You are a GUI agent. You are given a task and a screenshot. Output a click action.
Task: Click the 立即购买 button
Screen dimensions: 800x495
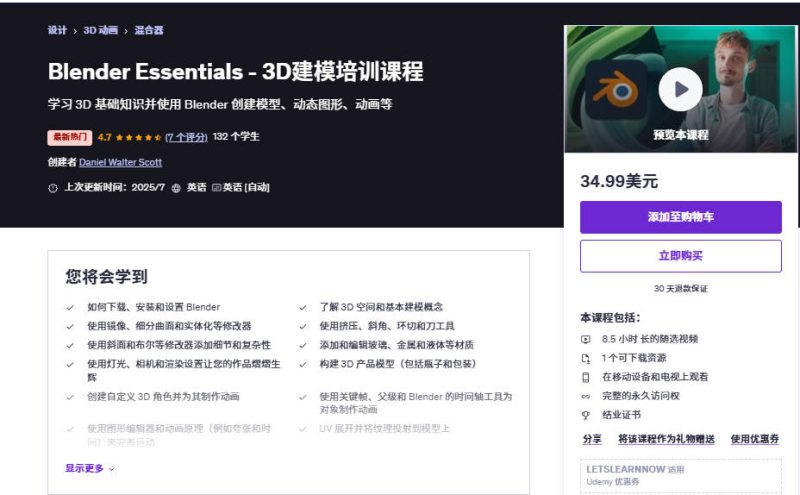(x=681, y=256)
